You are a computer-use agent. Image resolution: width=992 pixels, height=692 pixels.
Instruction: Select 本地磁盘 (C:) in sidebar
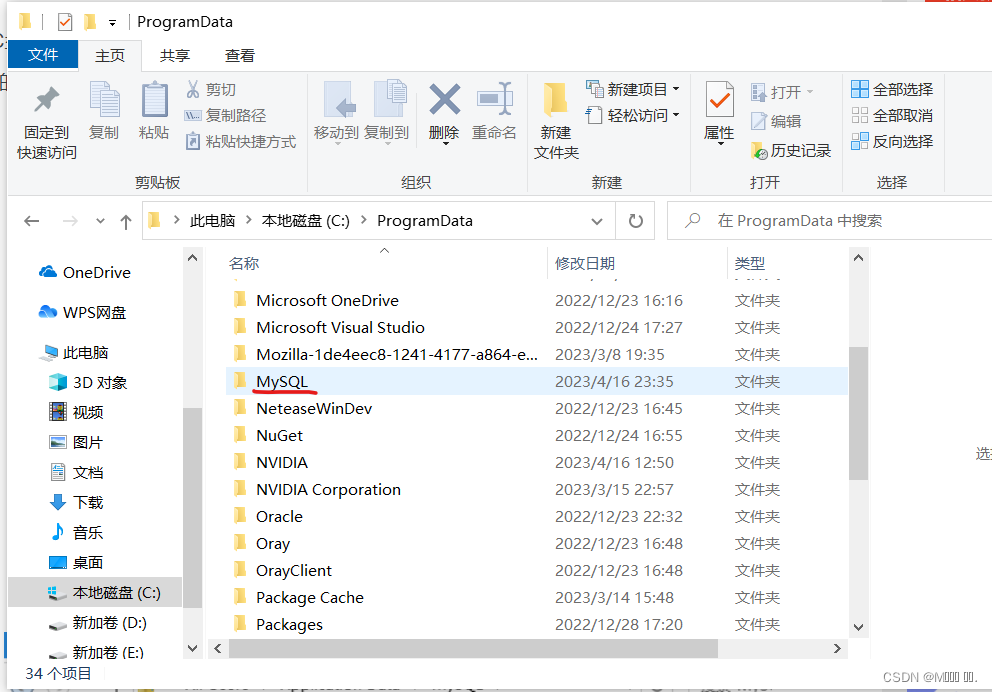tap(95, 593)
